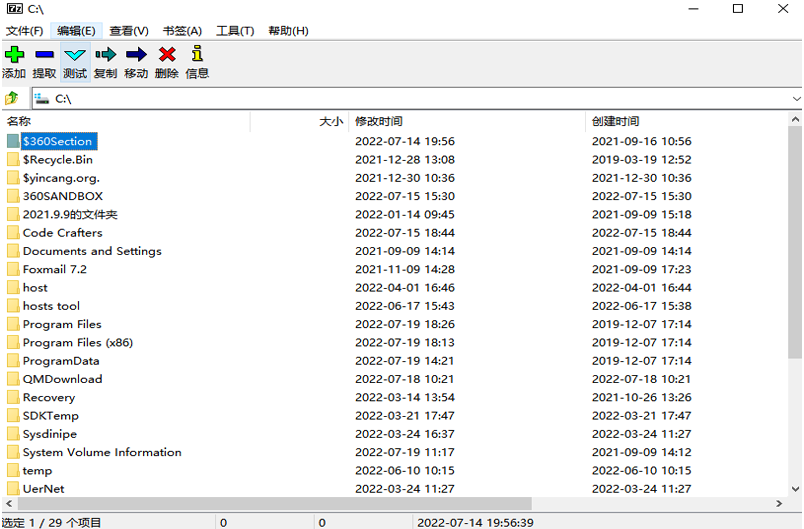Select the System Volume Information folder name
Image resolution: width=804 pixels, height=529 pixels.
coord(102,452)
